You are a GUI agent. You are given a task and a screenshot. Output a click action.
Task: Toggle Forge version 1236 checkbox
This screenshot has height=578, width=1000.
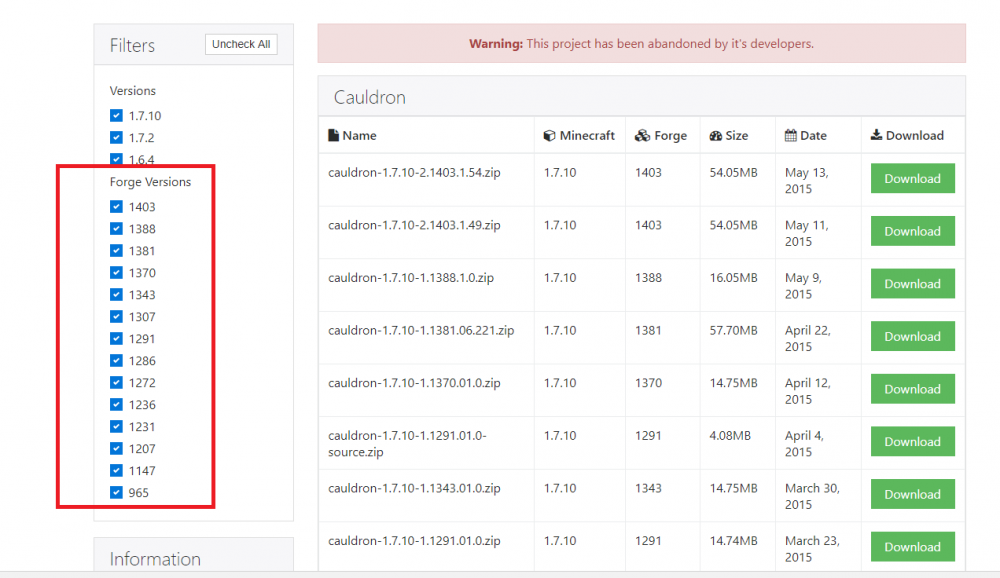[116, 404]
